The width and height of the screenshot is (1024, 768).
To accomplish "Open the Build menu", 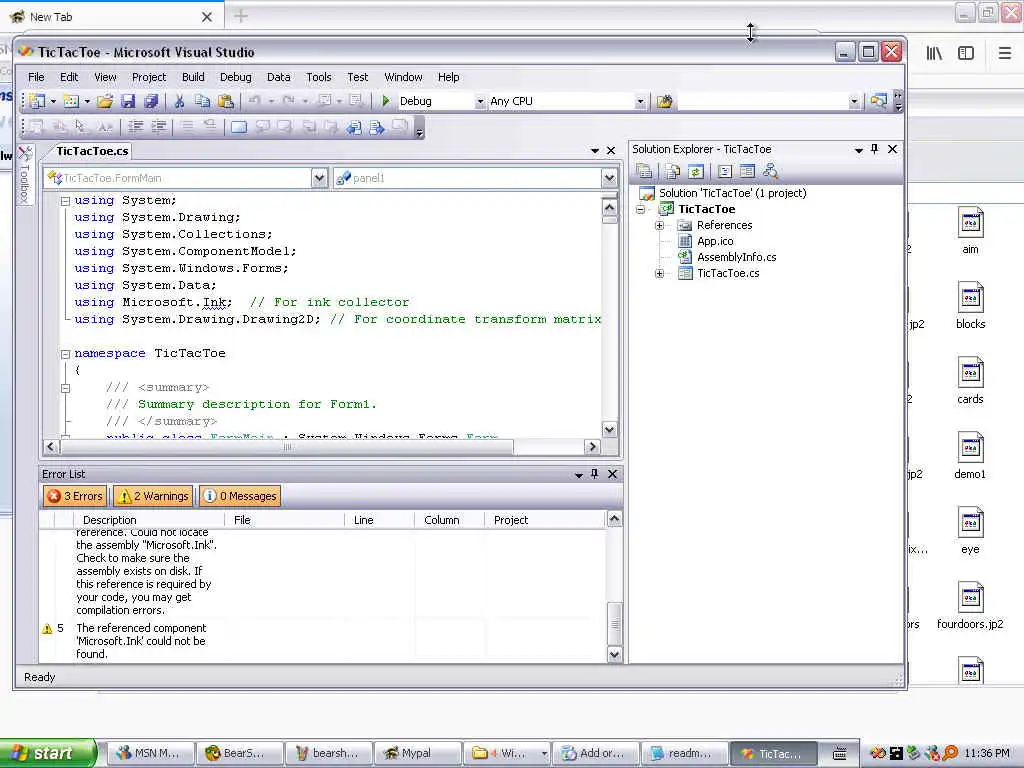I will 193,77.
